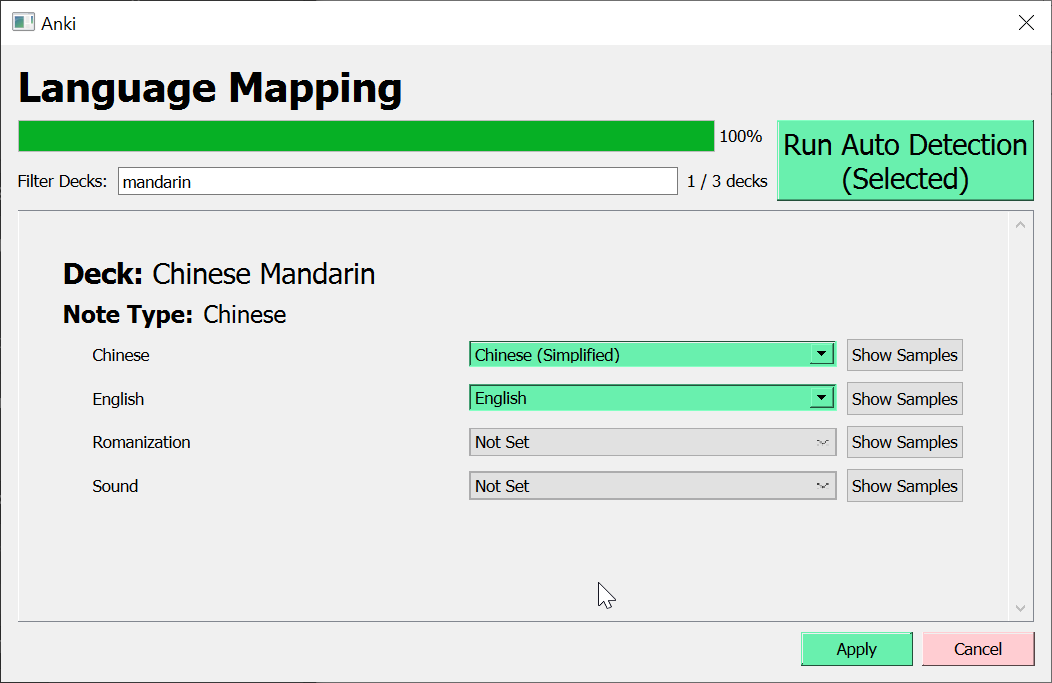Click into the Filter Decks text field
The image size is (1052, 683).
click(397, 181)
